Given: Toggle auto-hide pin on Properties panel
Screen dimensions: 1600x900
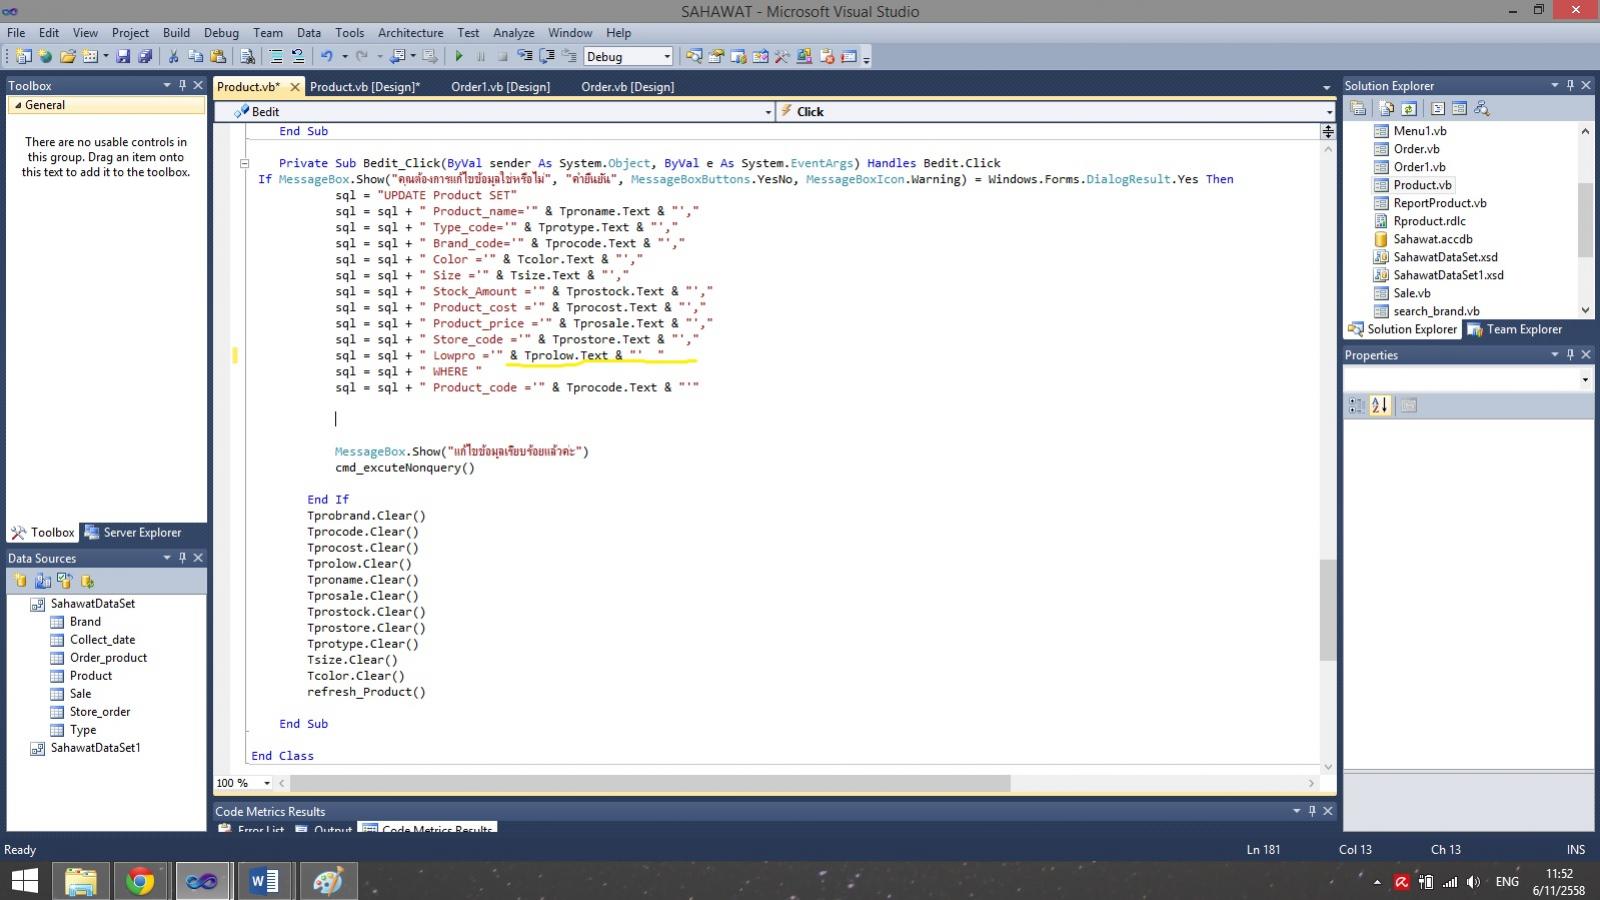Looking at the screenshot, I should click(x=1570, y=354).
